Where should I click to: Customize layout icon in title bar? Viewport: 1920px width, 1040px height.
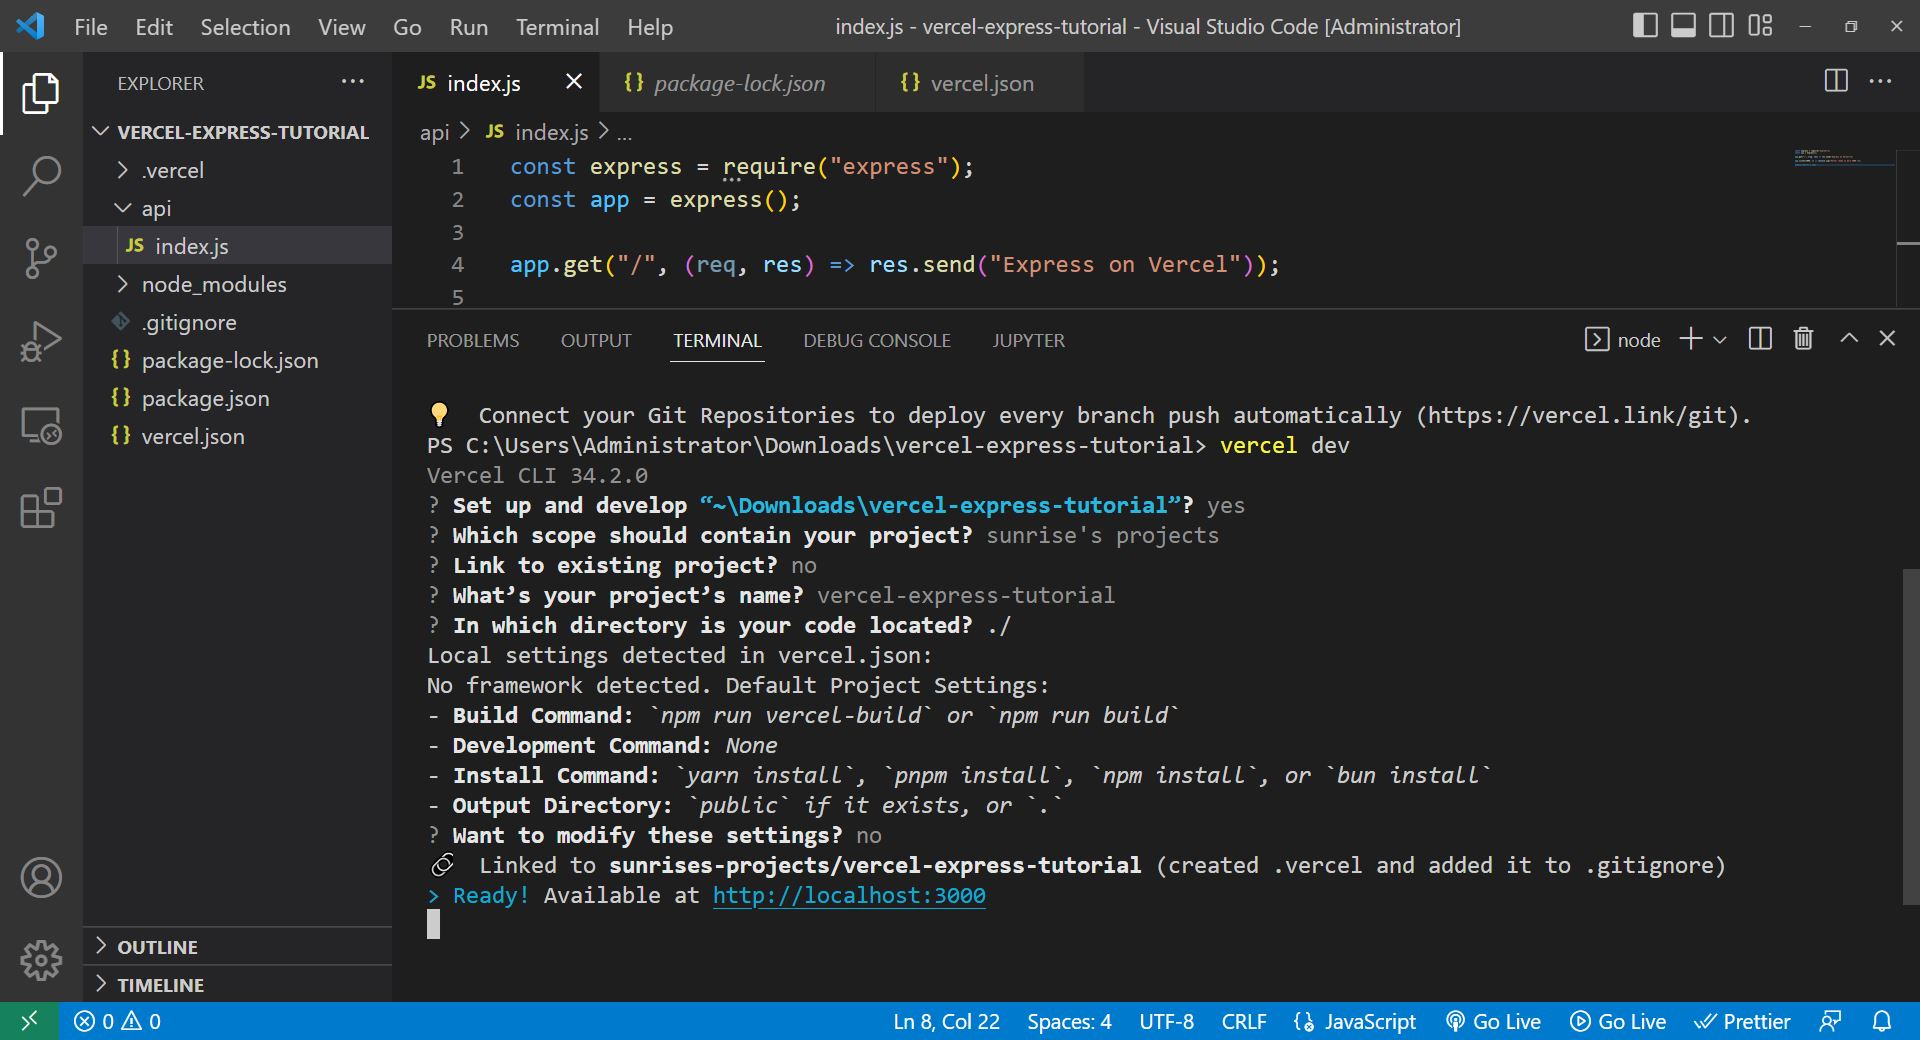point(1760,26)
